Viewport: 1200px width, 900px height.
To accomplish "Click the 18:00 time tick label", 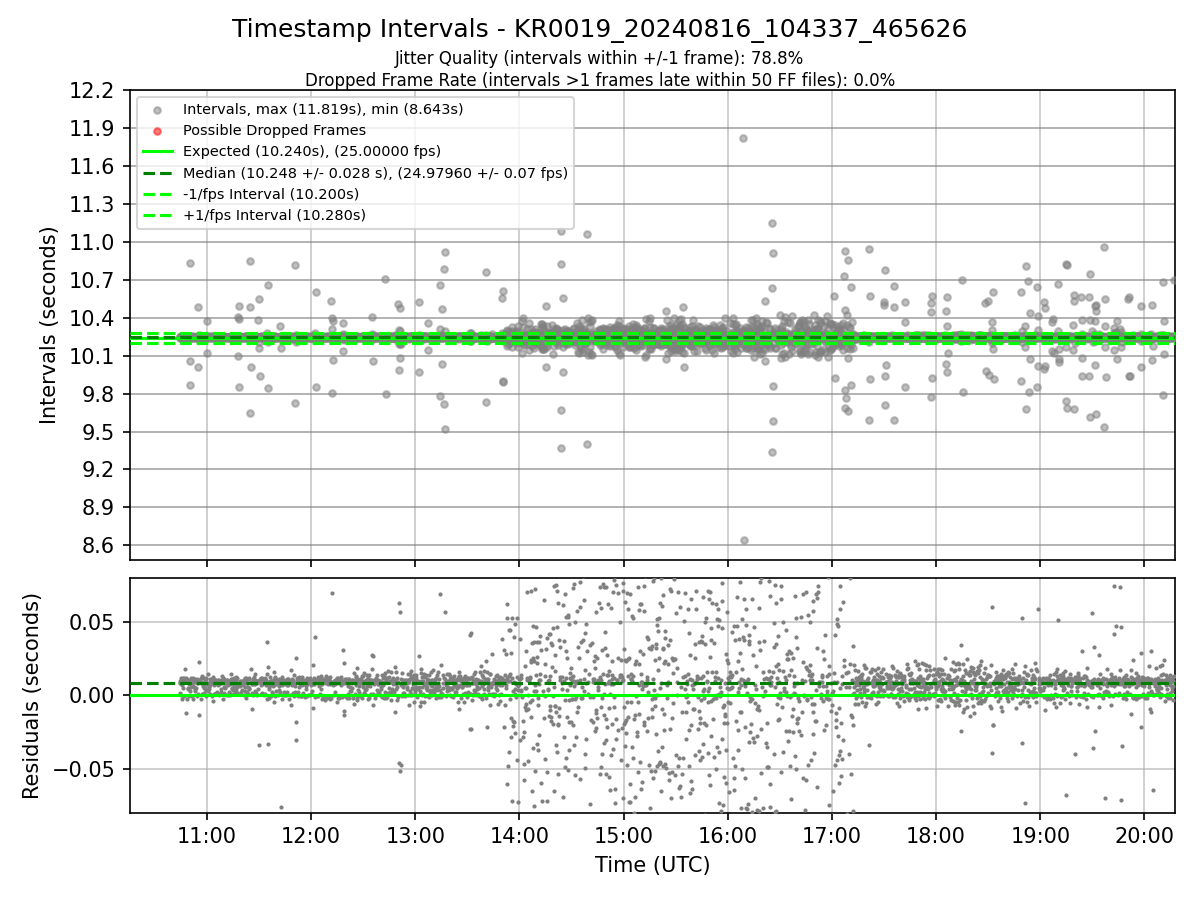I will (935, 836).
